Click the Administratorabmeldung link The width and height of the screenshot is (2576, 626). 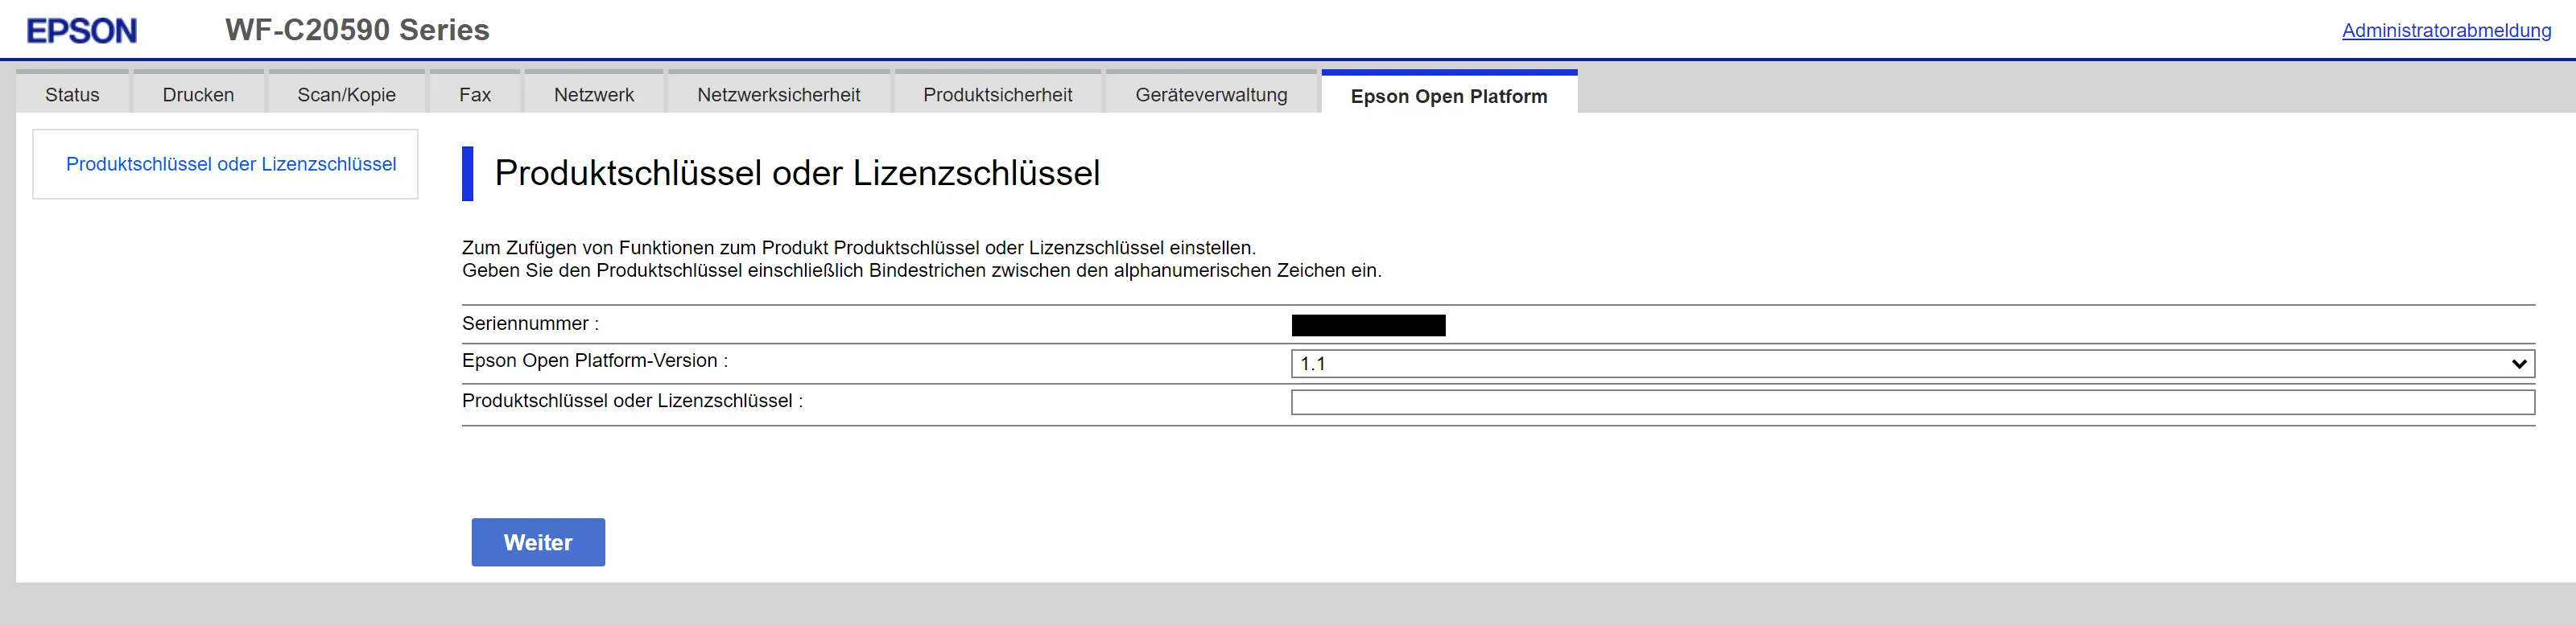click(x=2445, y=31)
